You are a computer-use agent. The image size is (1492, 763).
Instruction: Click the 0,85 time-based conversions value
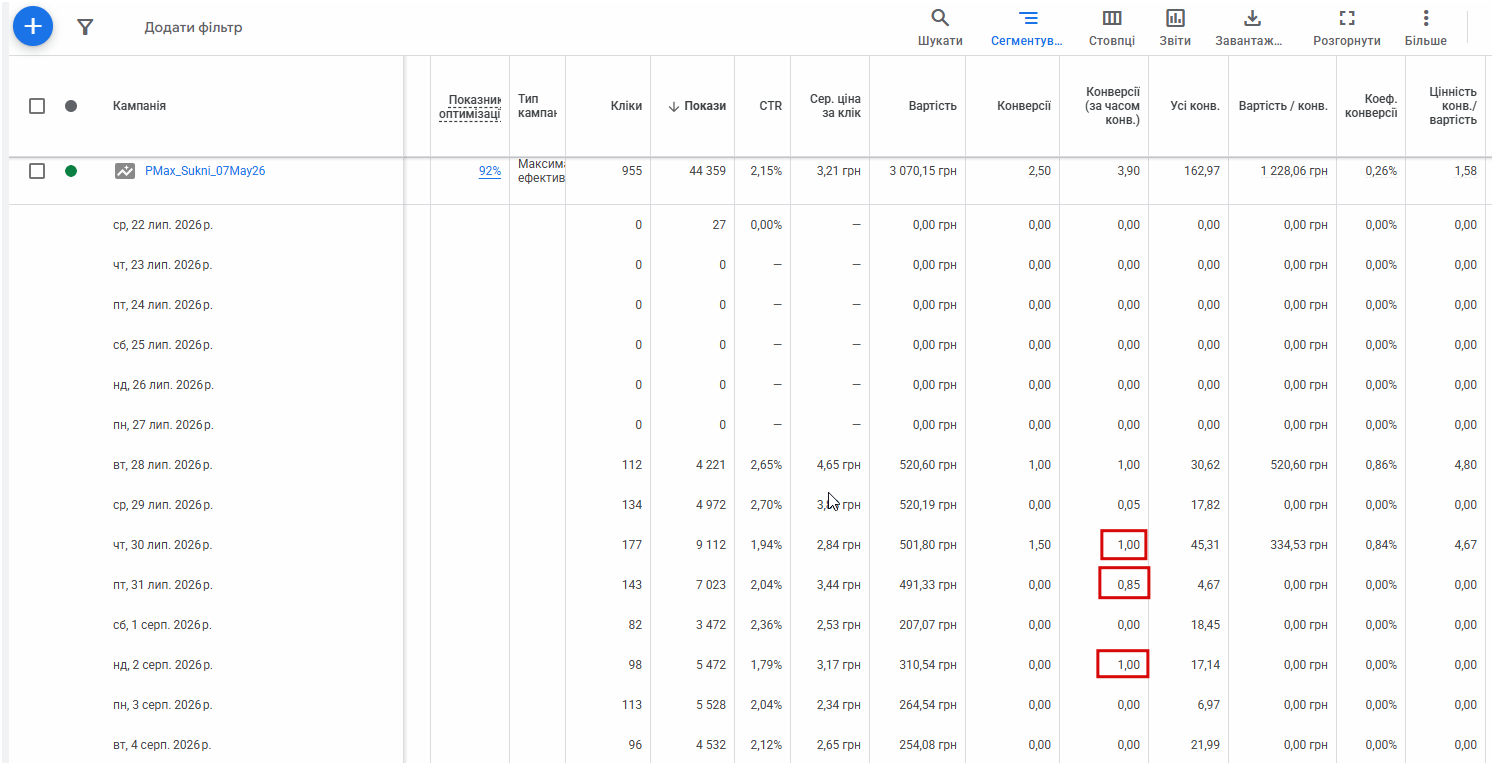pyautogui.click(x=1128, y=585)
